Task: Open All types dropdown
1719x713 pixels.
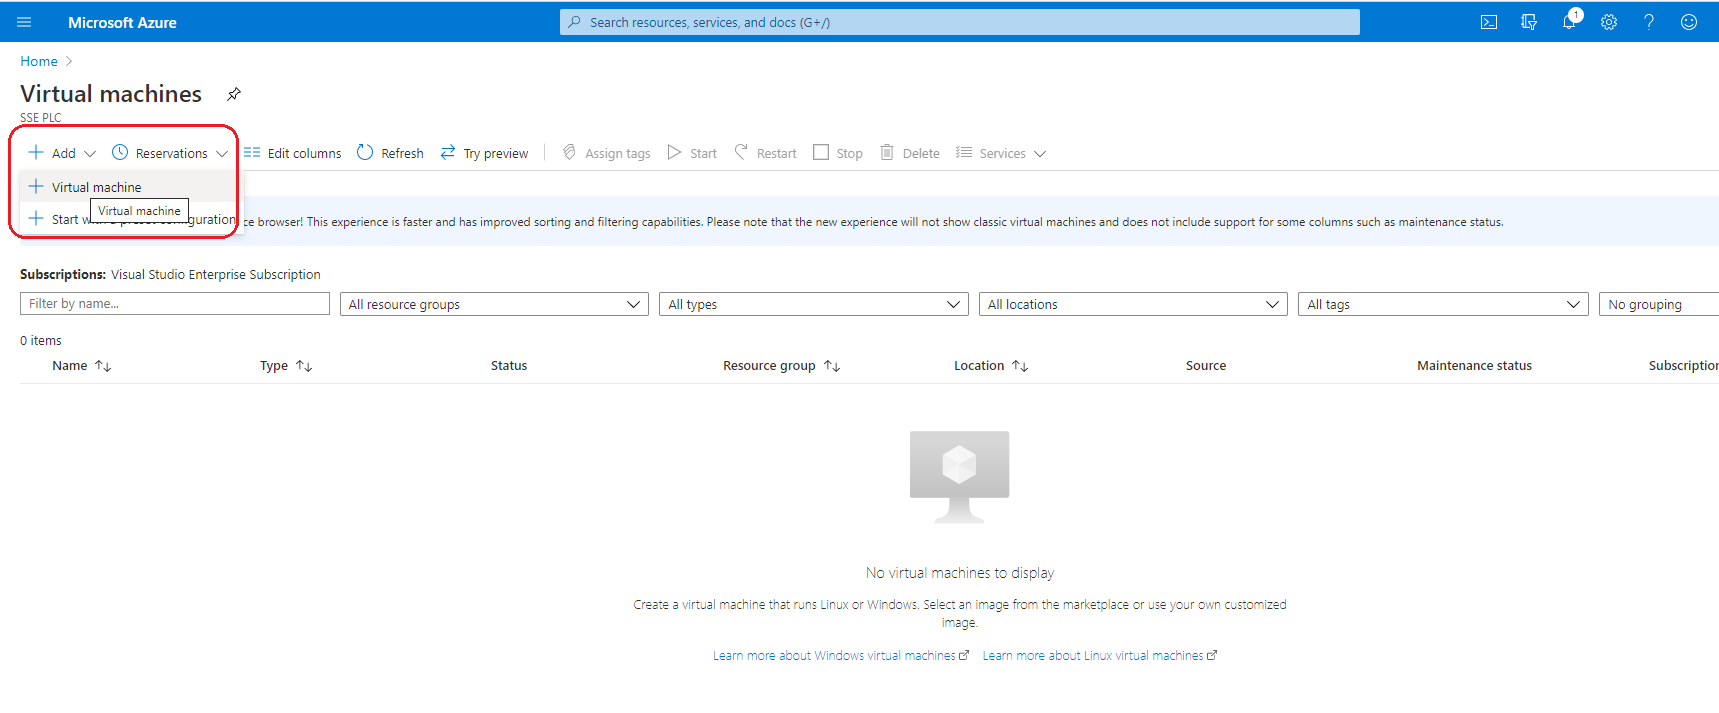Action: (x=814, y=304)
